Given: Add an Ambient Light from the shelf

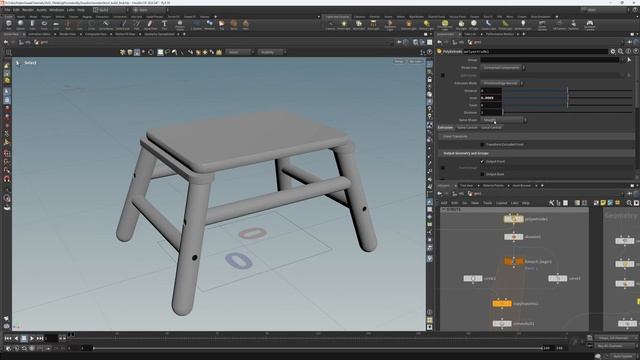Looking at the screenshot, I should click(x=523, y=25).
